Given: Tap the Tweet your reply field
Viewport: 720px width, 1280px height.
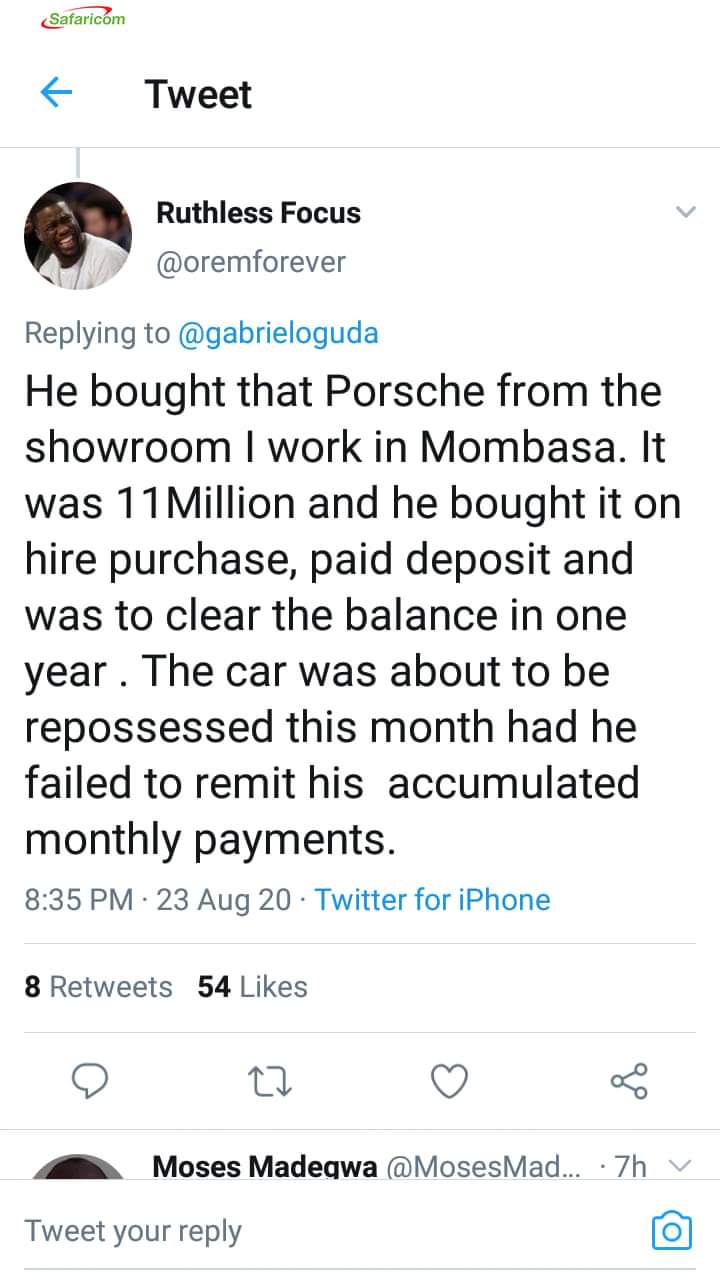Looking at the screenshot, I should point(300,1230).
